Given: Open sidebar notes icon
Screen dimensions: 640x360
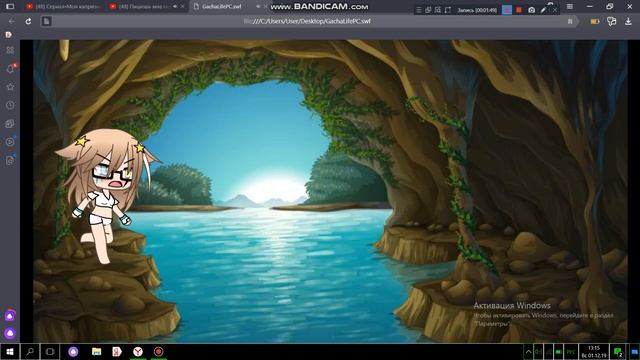Looking at the screenshot, I should tap(10, 160).
